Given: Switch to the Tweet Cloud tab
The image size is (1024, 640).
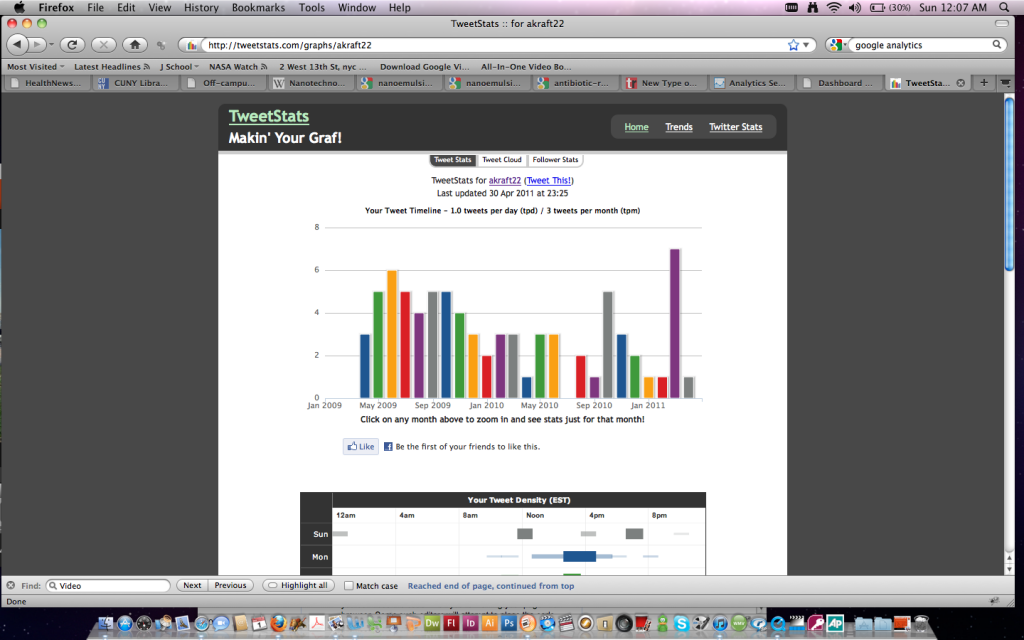Looking at the screenshot, I should [x=501, y=160].
